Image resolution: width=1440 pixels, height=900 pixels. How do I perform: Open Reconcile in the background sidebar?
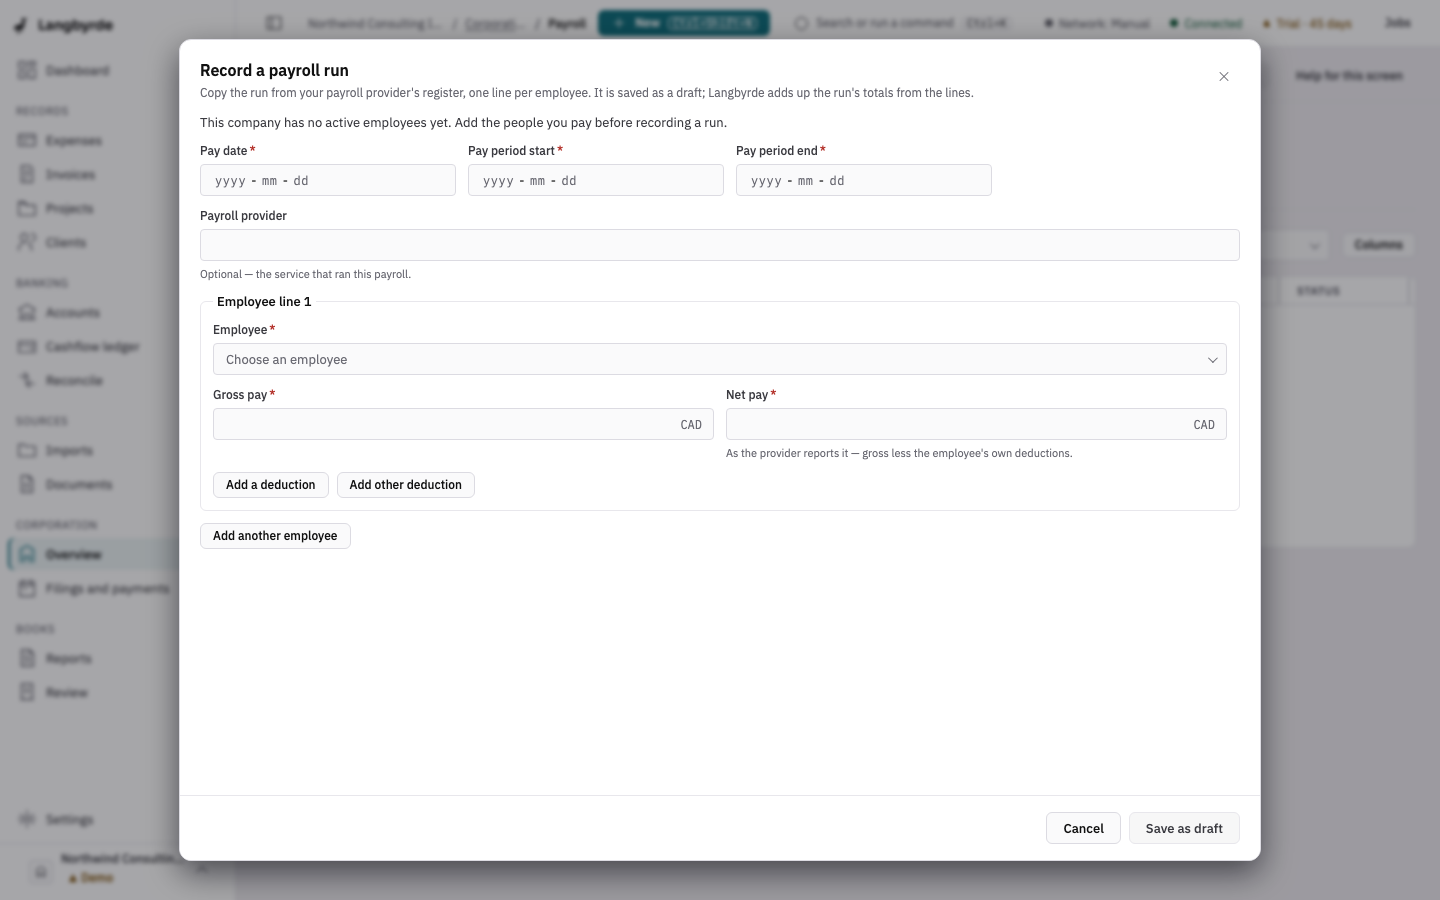pos(92,381)
